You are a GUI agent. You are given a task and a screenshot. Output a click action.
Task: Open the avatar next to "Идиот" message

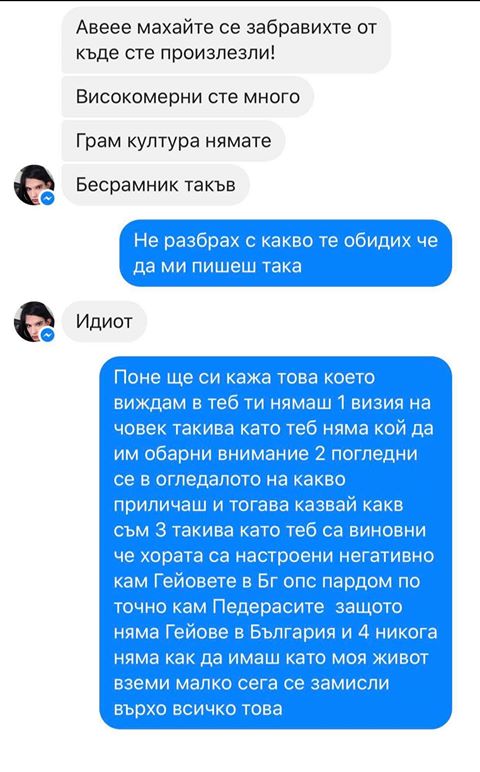(34, 322)
